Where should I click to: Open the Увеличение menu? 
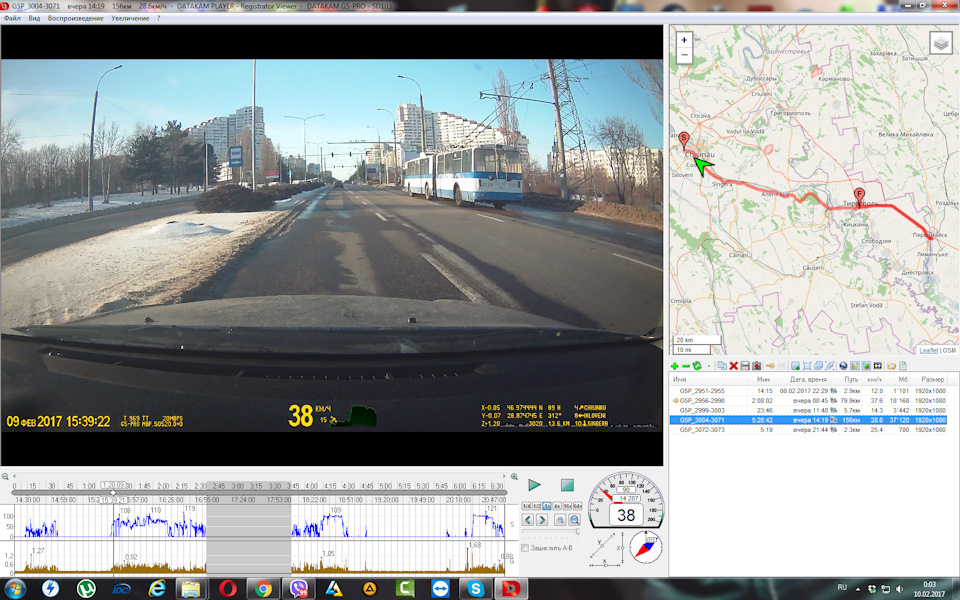coord(130,18)
